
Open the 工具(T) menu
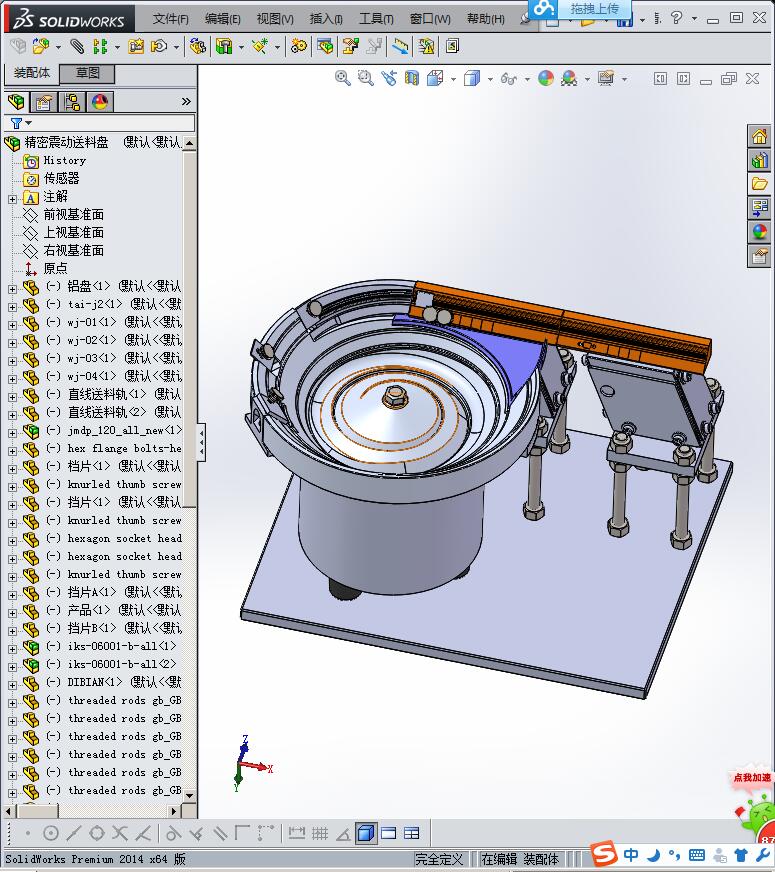point(376,19)
